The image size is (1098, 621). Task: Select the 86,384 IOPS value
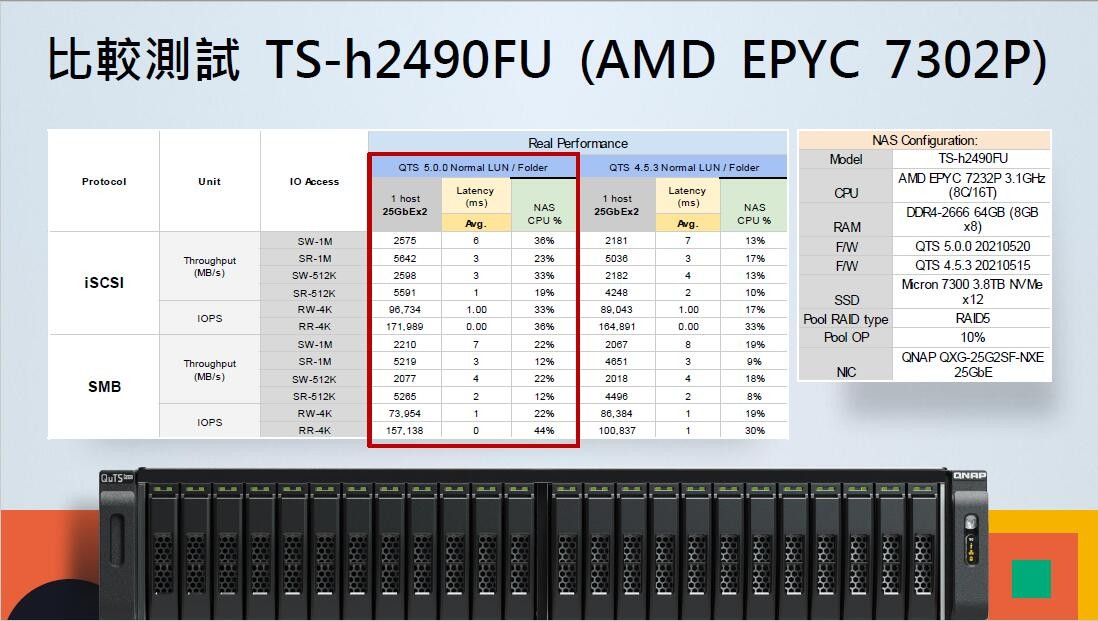pos(616,413)
